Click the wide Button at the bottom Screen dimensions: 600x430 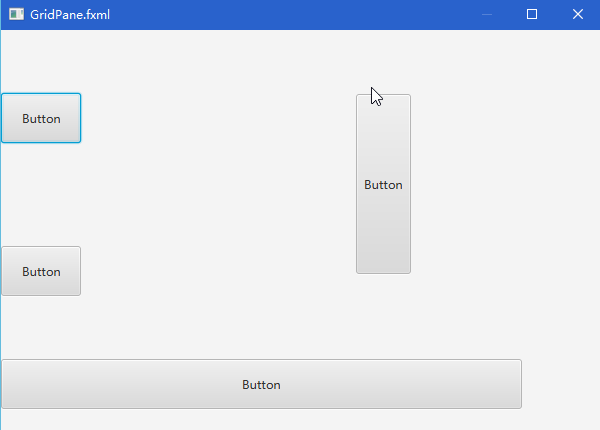click(261, 384)
